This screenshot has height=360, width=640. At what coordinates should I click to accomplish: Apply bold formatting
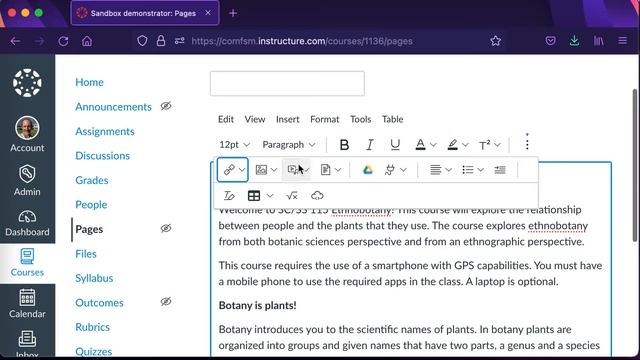[344, 144]
